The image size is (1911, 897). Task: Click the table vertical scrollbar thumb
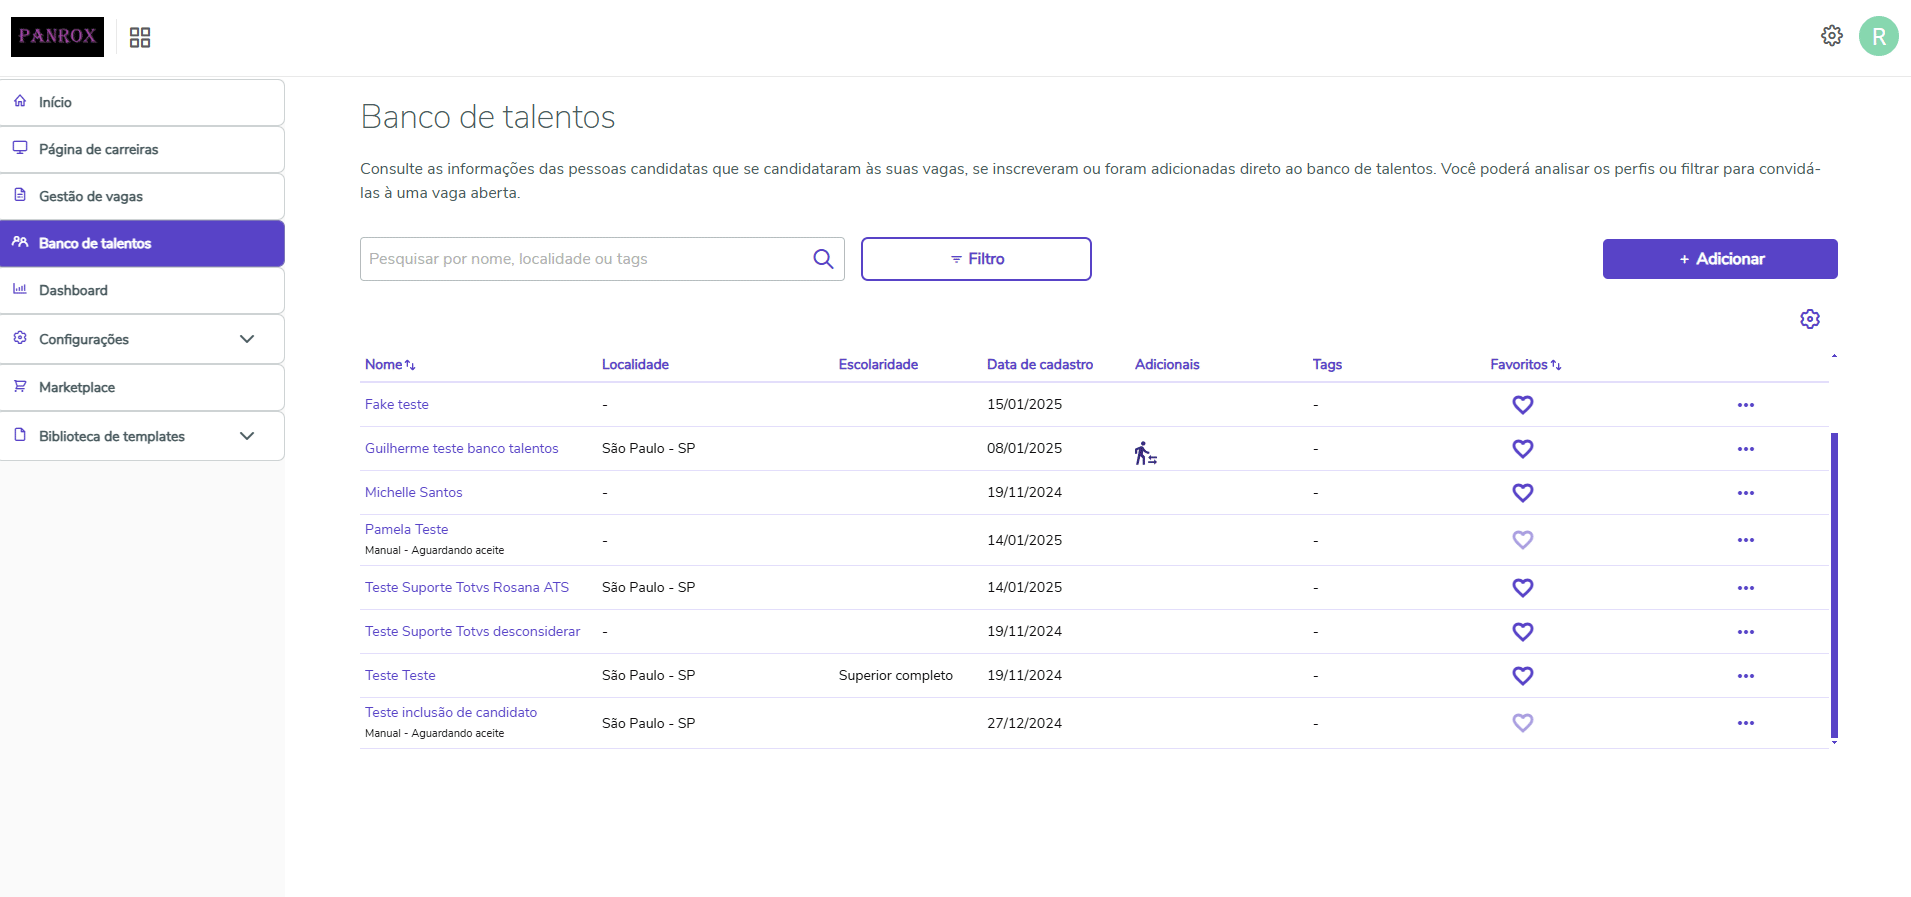pyautogui.click(x=1834, y=585)
